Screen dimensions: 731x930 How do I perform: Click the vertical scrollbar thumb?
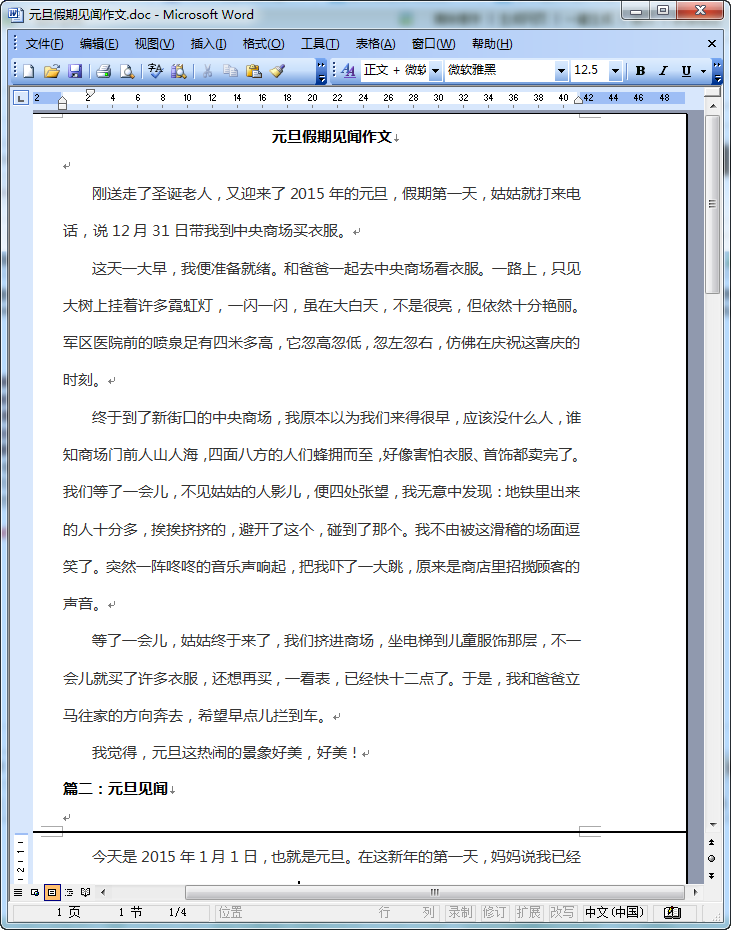coord(713,203)
